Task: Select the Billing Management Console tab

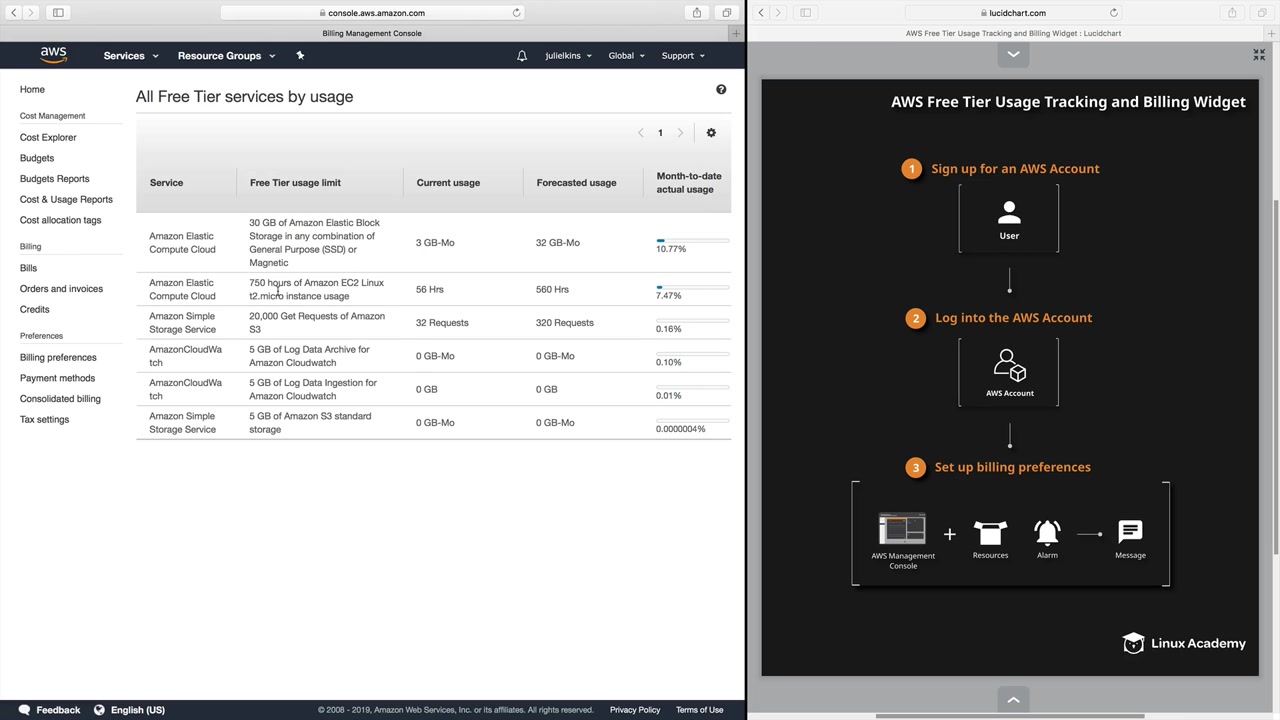Action: 372,33
